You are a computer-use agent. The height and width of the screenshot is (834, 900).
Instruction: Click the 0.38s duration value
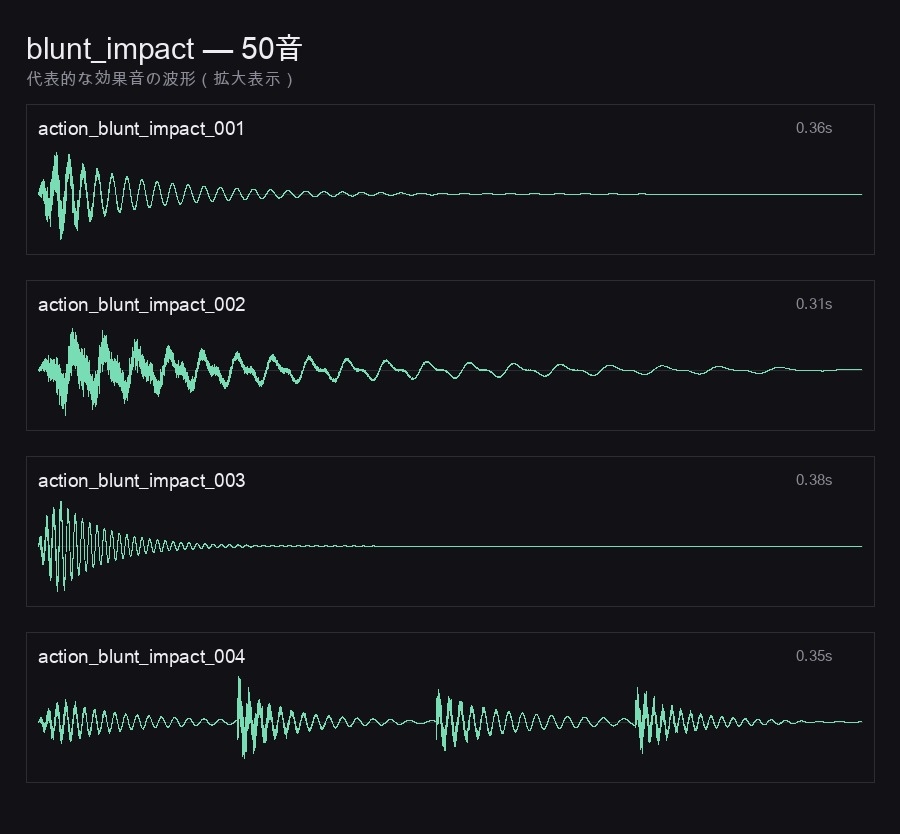813,480
